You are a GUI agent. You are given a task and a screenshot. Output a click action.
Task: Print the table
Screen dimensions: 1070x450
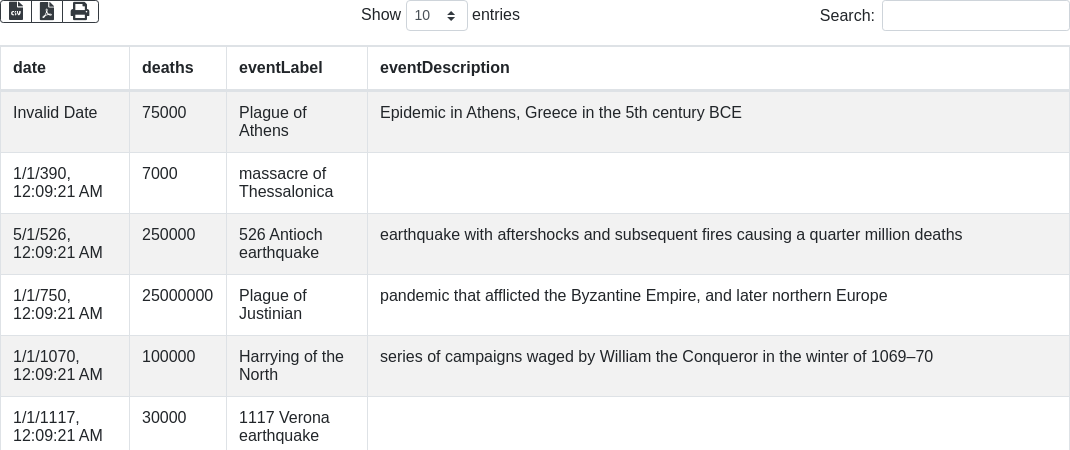pyautogui.click(x=80, y=11)
